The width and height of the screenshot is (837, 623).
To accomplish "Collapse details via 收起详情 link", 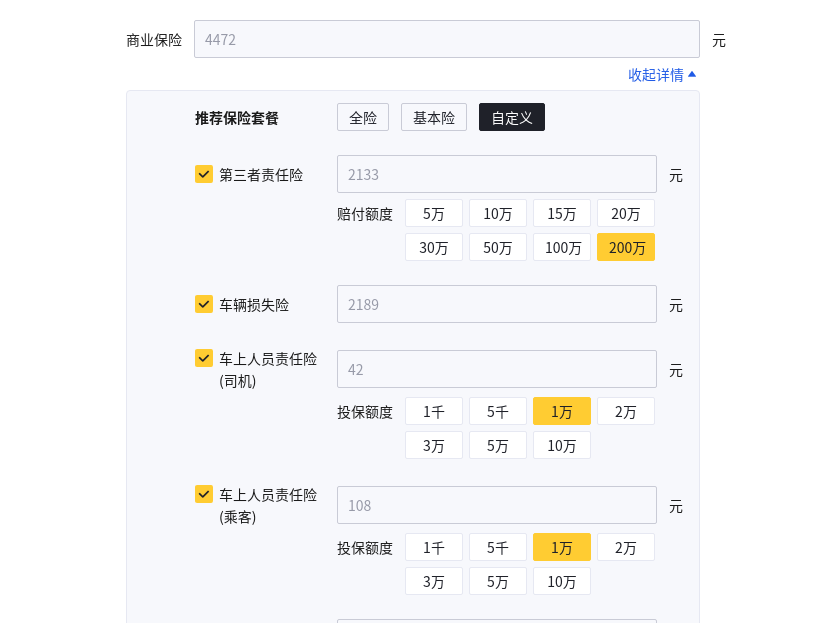I will tap(662, 75).
